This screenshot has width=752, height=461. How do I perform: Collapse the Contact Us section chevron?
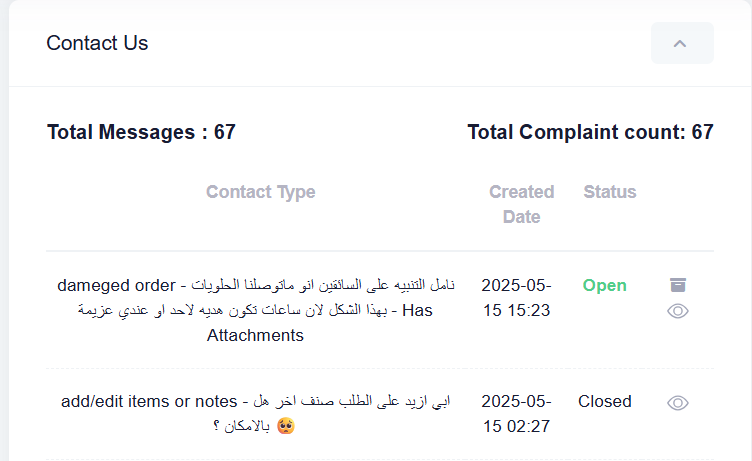point(682,43)
